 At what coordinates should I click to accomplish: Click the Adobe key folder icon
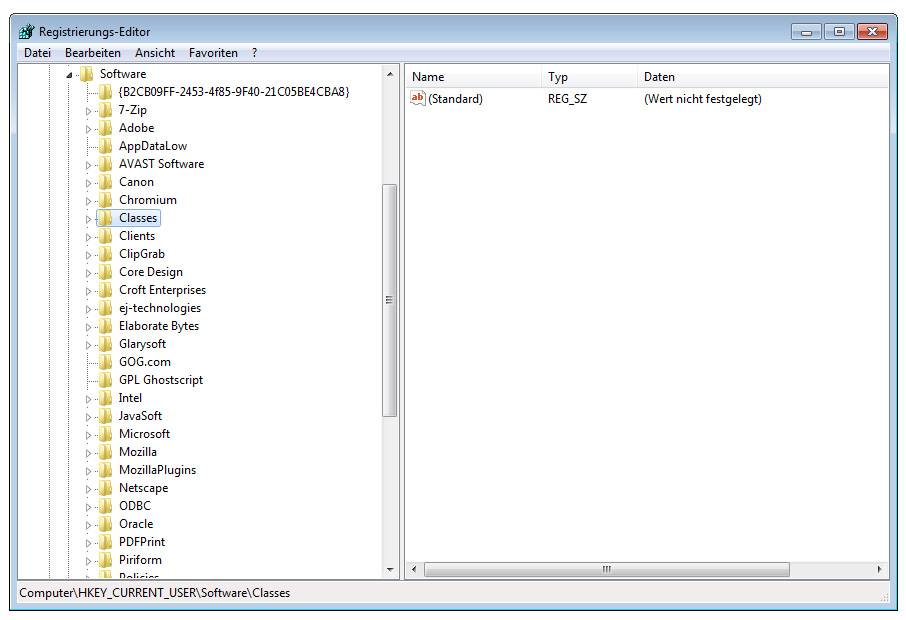105,128
